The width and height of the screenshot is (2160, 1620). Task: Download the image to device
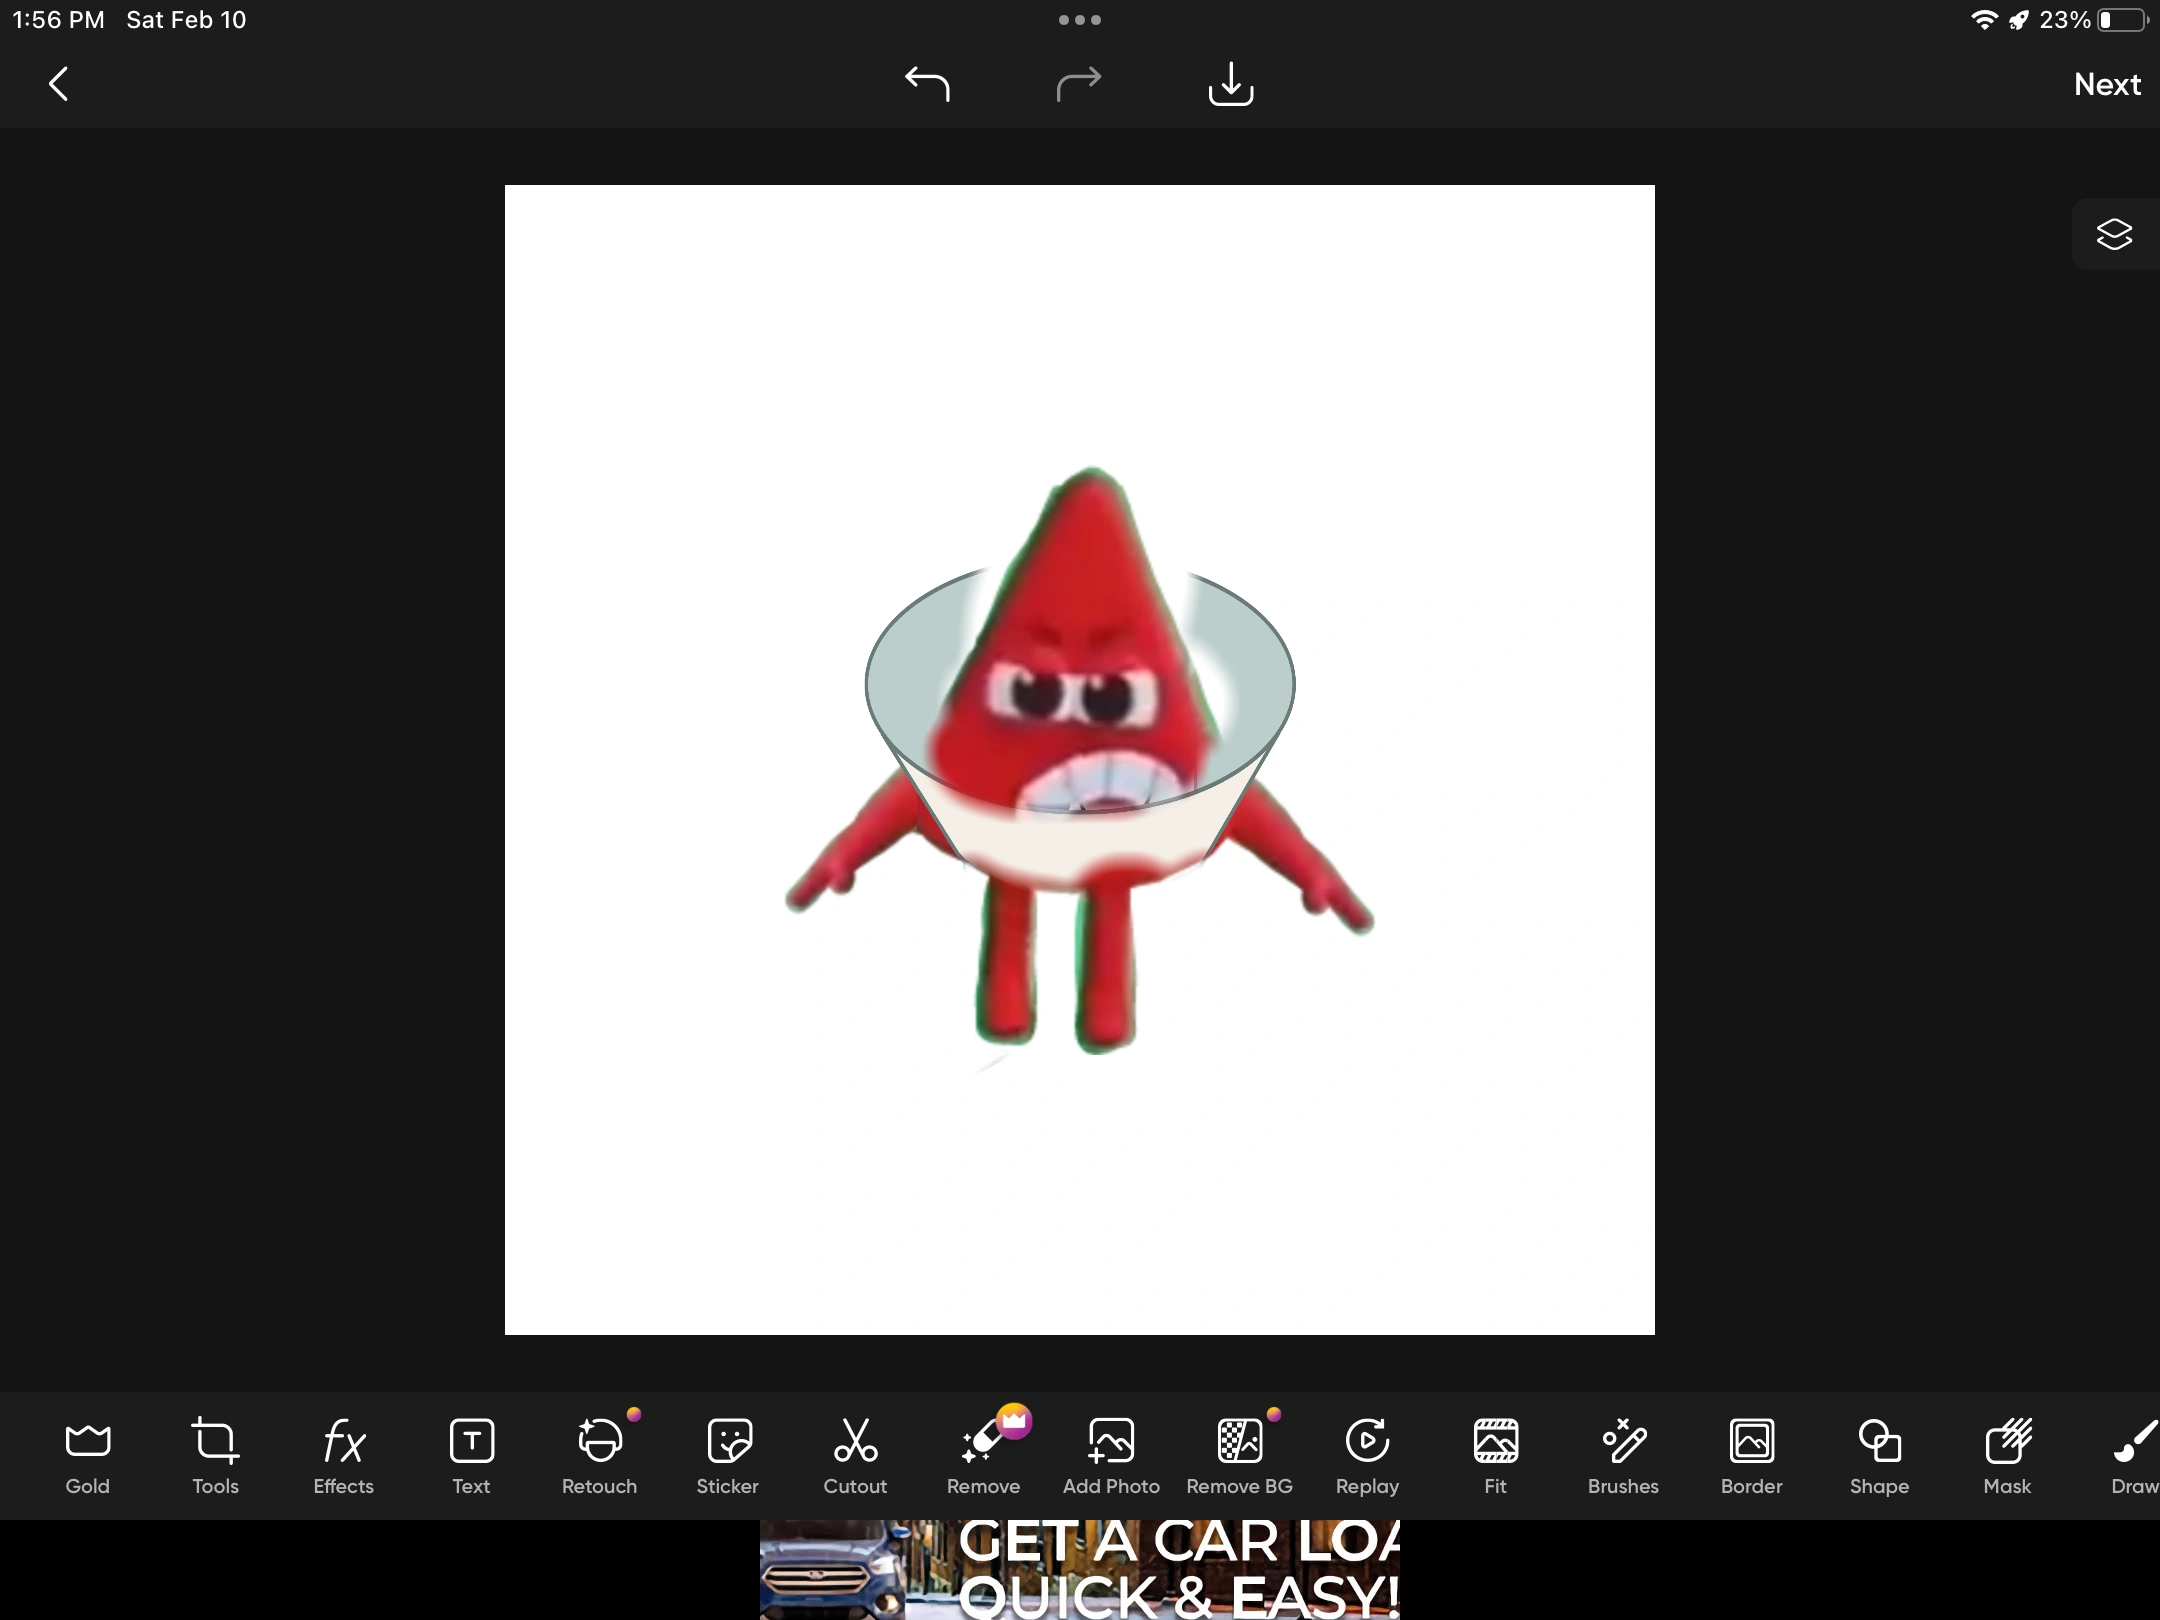click(x=1230, y=84)
